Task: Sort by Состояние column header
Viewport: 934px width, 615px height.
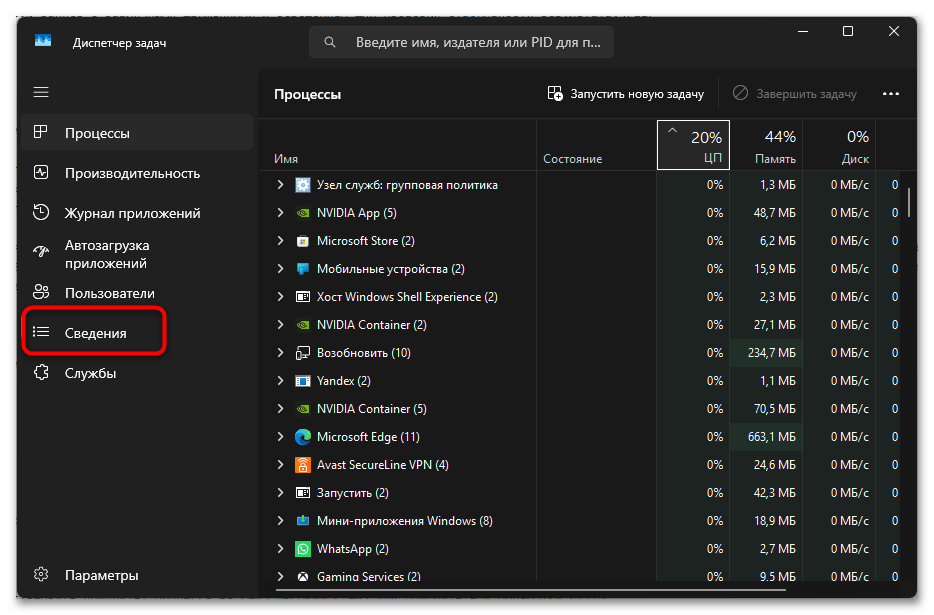Action: (x=596, y=145)
